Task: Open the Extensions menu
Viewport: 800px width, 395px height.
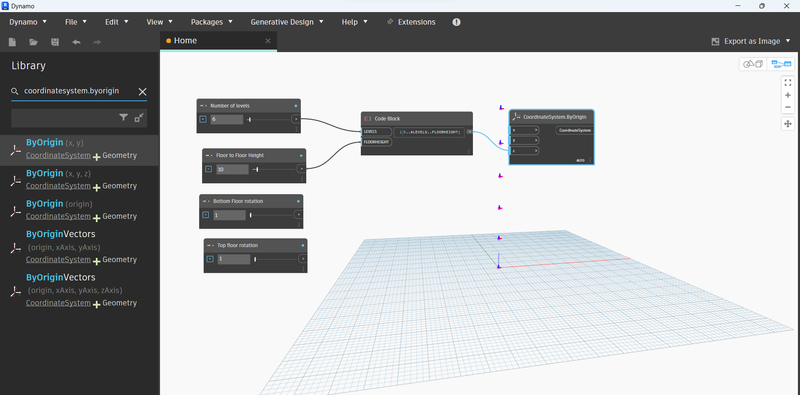Action: click(x=411, y=22)
